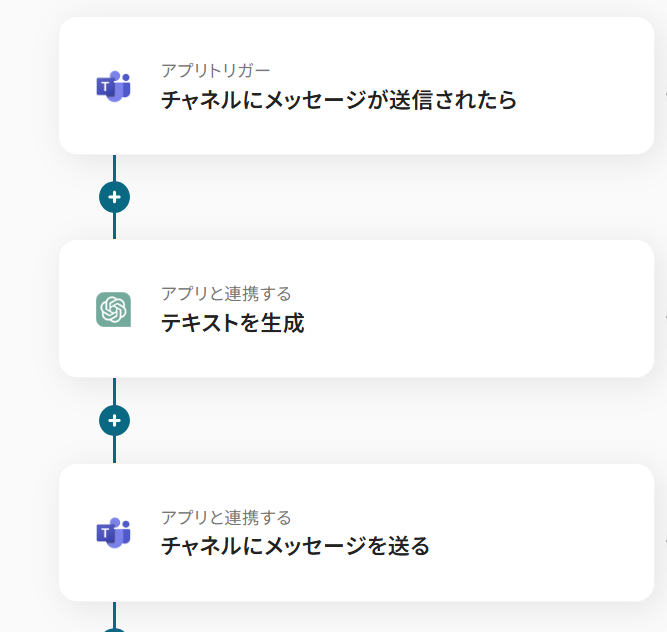Screen dimensions: 667x632
Task: Click the connector line directly beneath the trigger card
Action: (x=114, y=168)
